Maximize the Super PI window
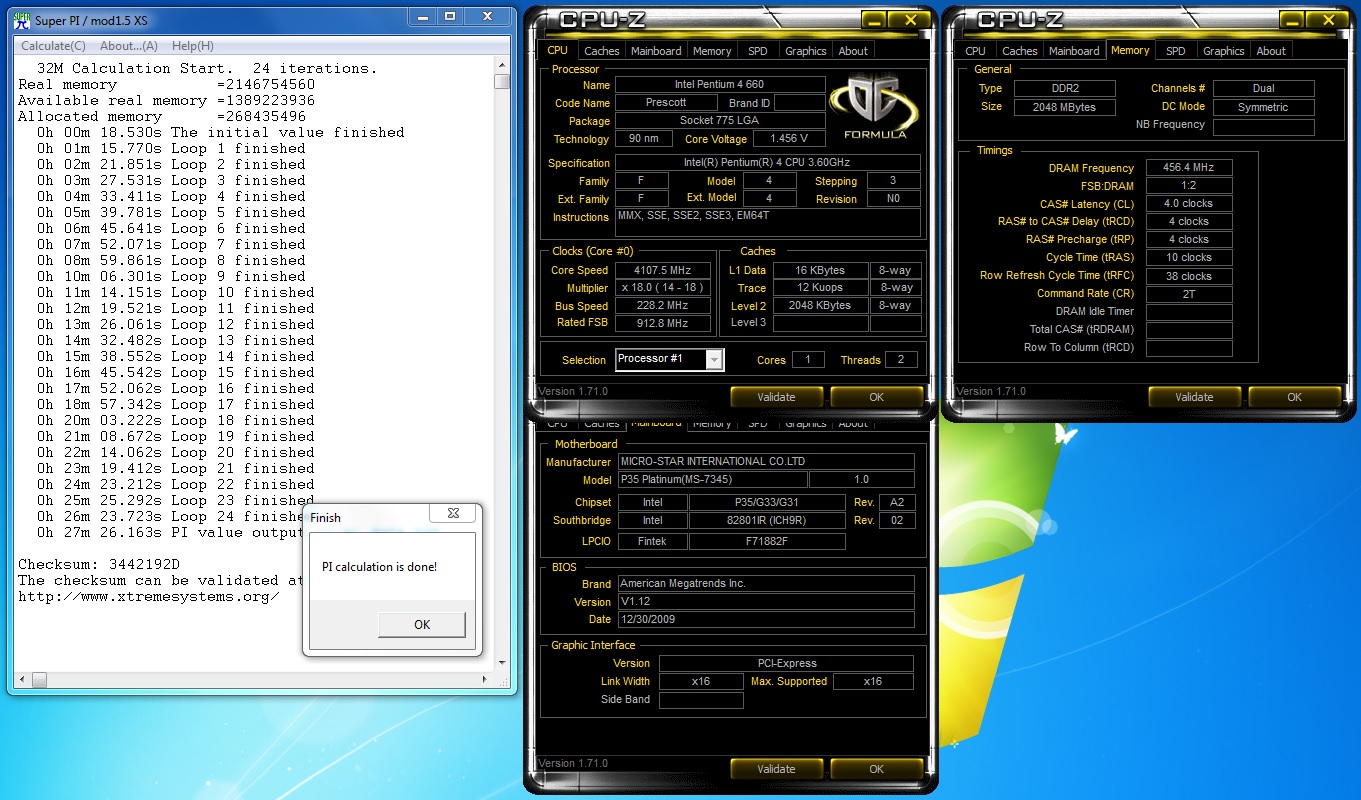Screen dimensions: 1361x800 (x=450, y=16)
